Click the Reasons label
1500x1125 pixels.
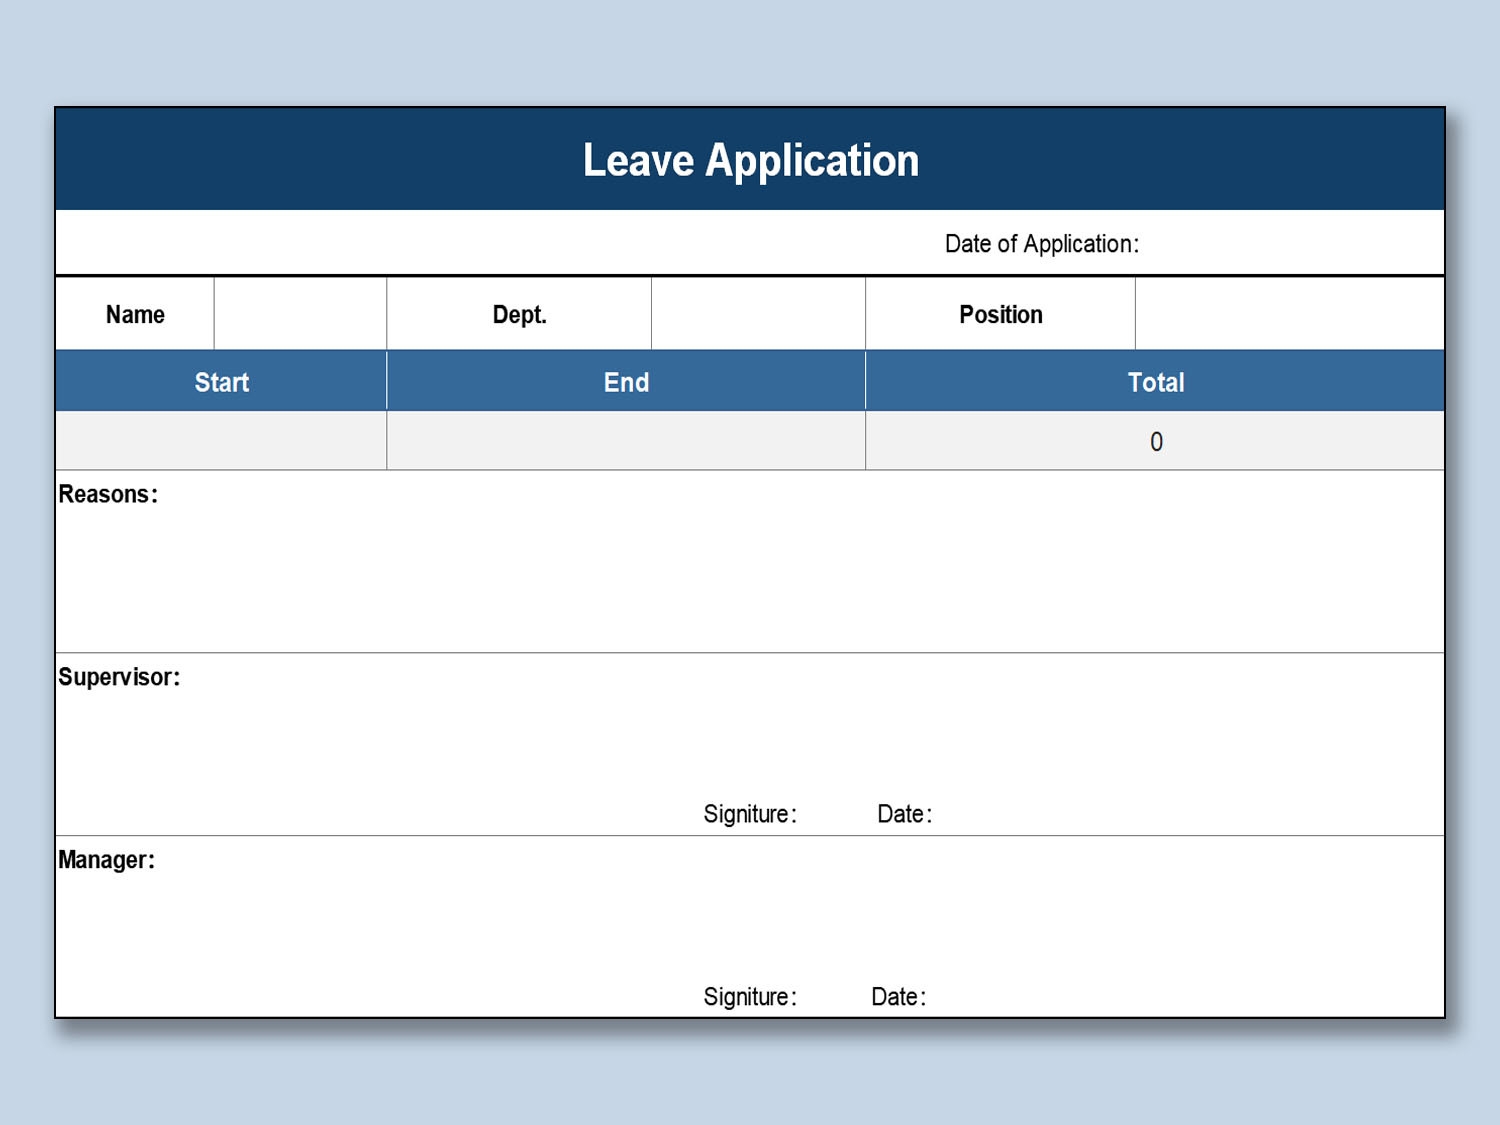click(108, 494)
